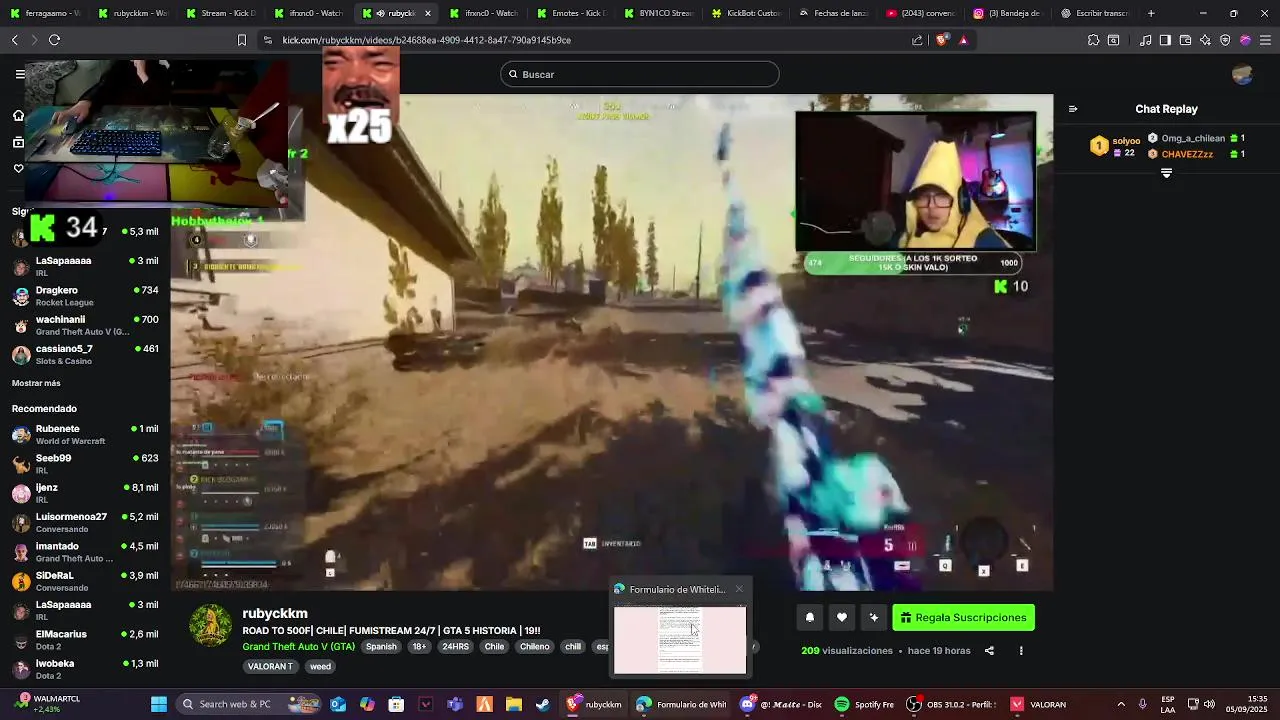Click the 'VALORAN T' tag
Viewport: 1280px width, 720px height.
point(270,666)
